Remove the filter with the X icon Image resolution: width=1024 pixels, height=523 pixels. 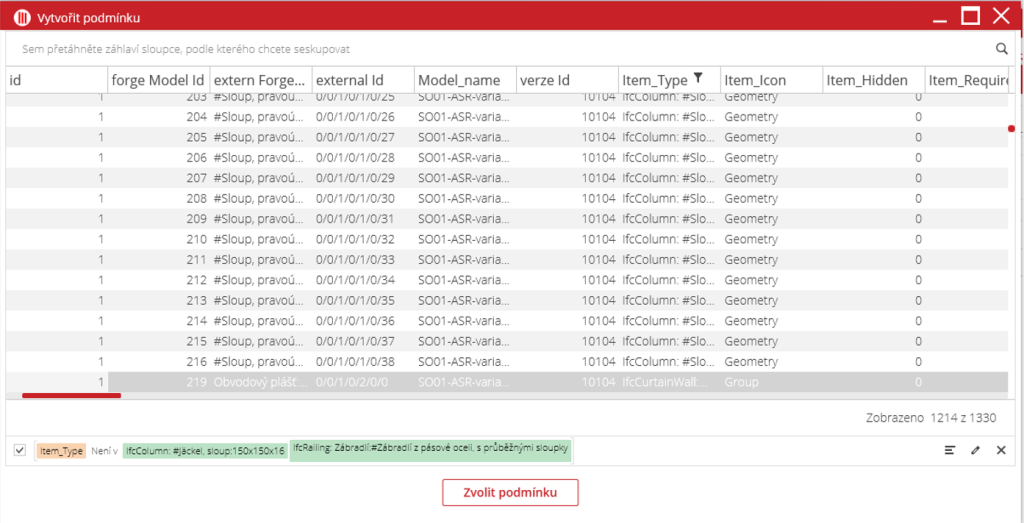click(1001, 451)
